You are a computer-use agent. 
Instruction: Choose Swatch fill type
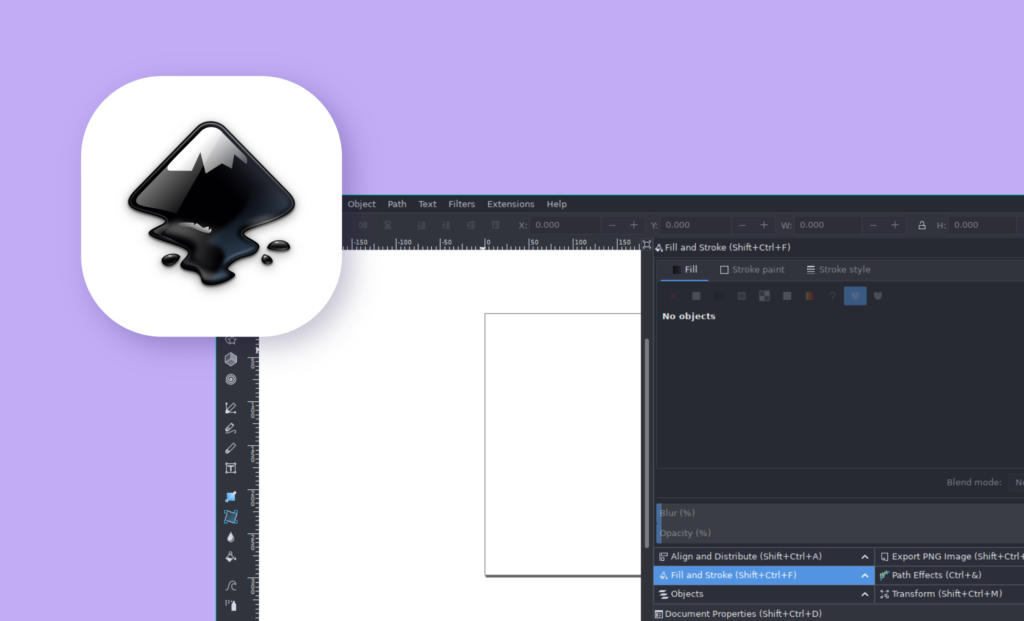point(810,296)
